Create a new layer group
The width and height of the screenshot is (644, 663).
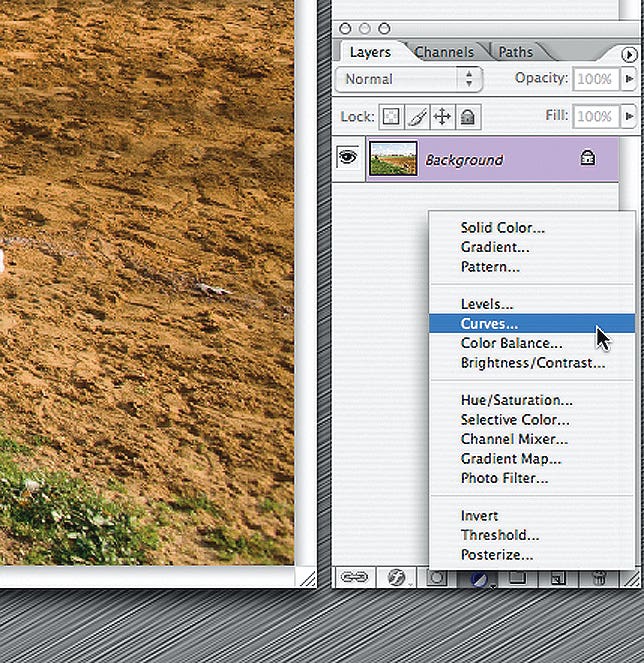pyautogui.click(x=517, y=577)
